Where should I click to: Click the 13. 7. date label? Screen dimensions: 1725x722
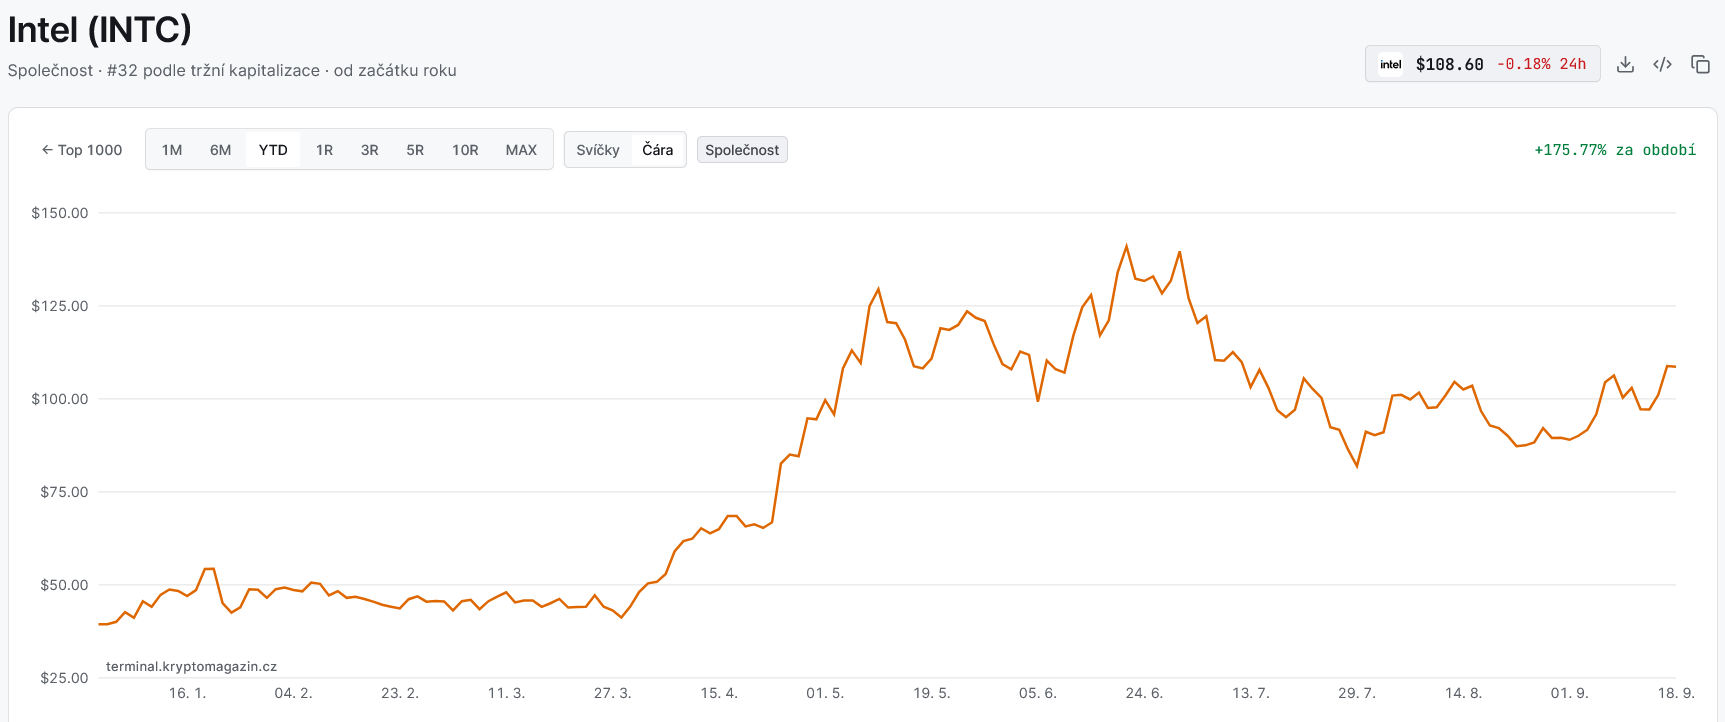[x=1251, y=693]
